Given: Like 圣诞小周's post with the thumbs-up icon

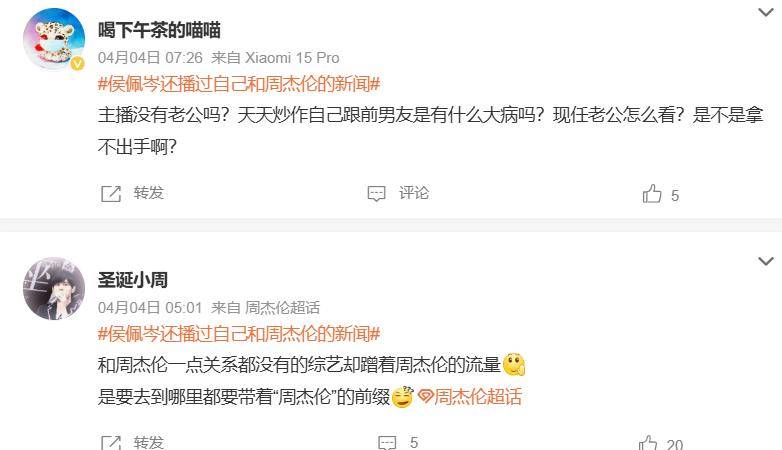Looking at the screenshot, I should 648,443.
